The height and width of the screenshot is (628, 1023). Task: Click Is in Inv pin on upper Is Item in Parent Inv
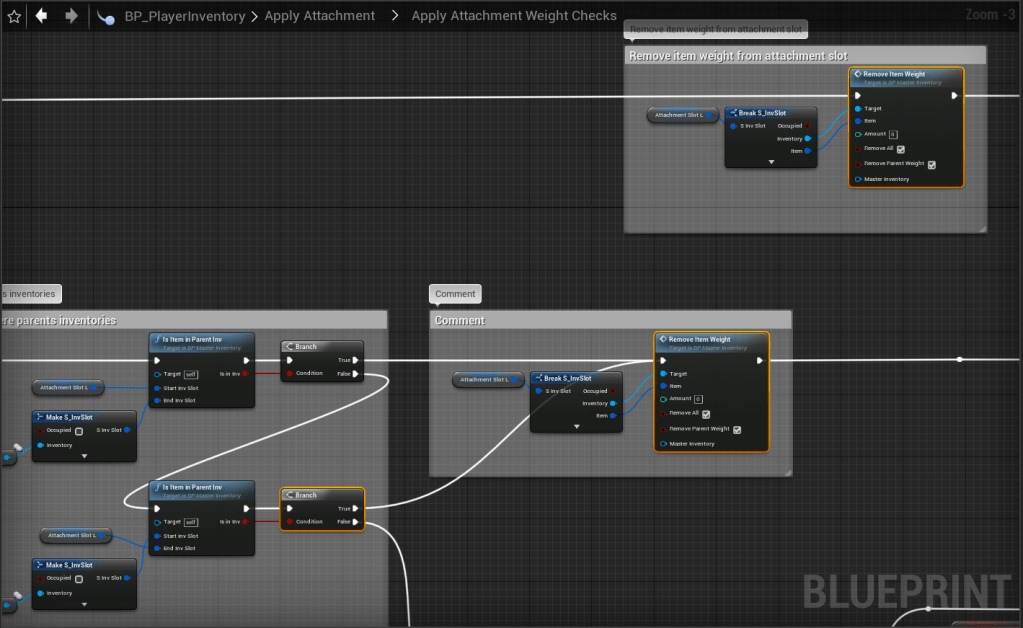click(x=246, y=374)
